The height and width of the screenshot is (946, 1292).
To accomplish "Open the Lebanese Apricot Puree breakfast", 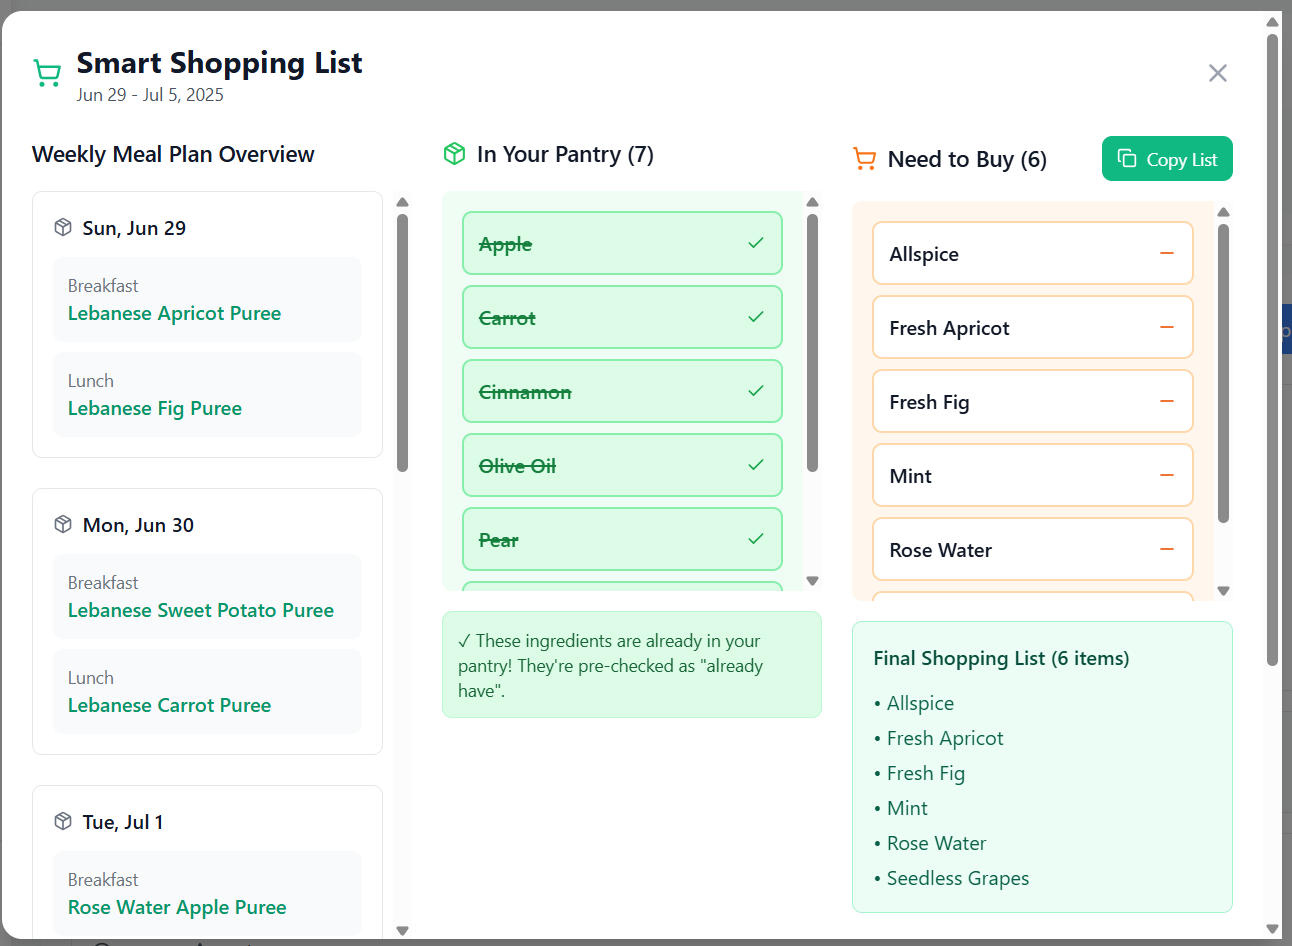I will pos(174,313).
